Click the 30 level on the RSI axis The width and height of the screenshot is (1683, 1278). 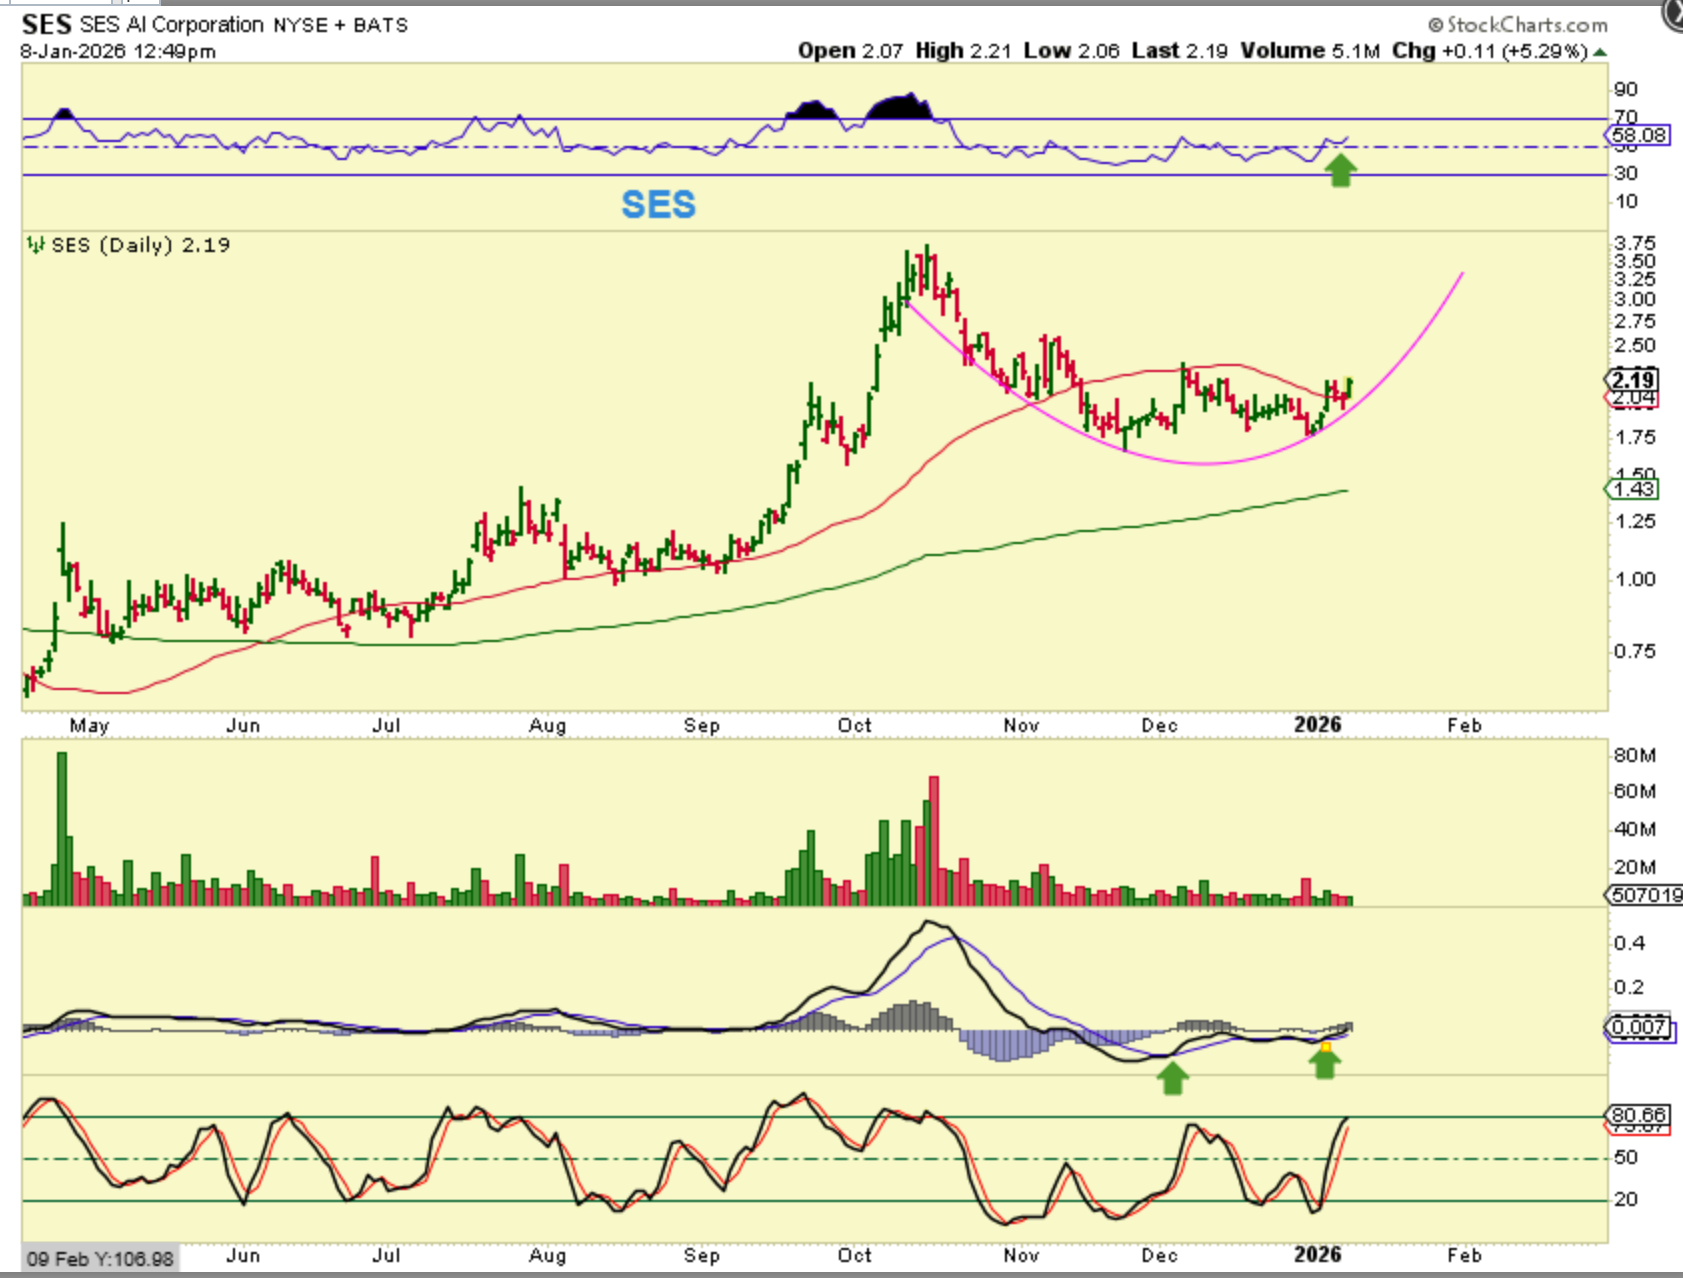pyautogui.click(x=1626, y=174)
